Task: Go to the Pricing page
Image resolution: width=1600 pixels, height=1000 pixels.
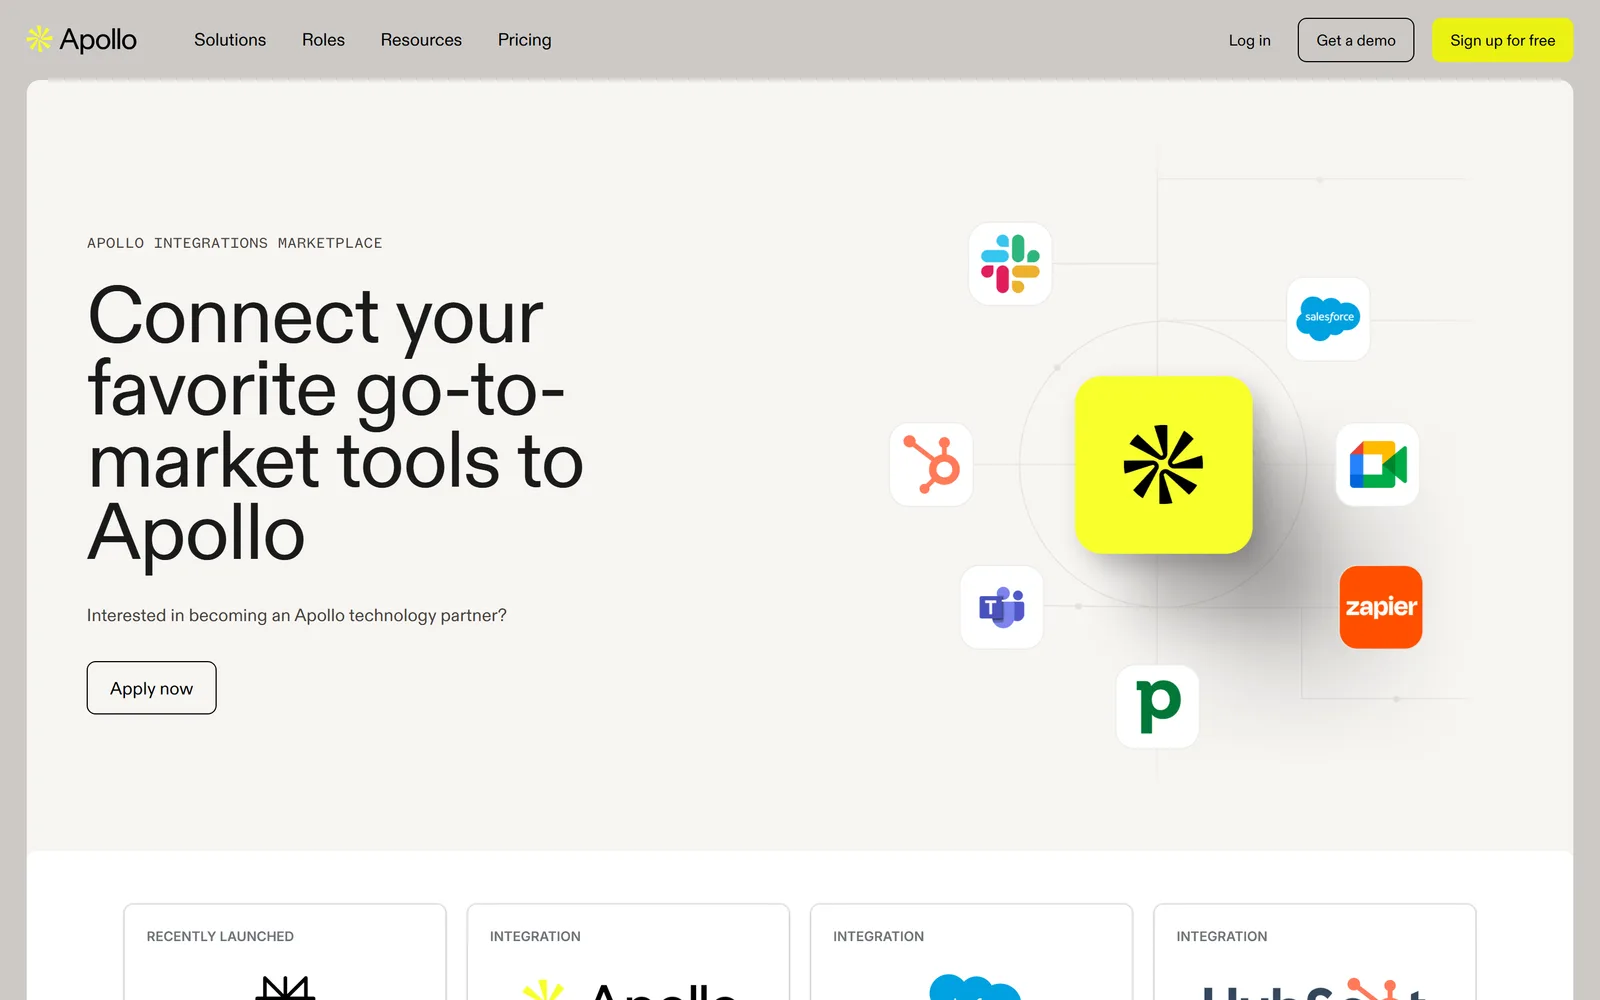Action: [x=525, y=40]
